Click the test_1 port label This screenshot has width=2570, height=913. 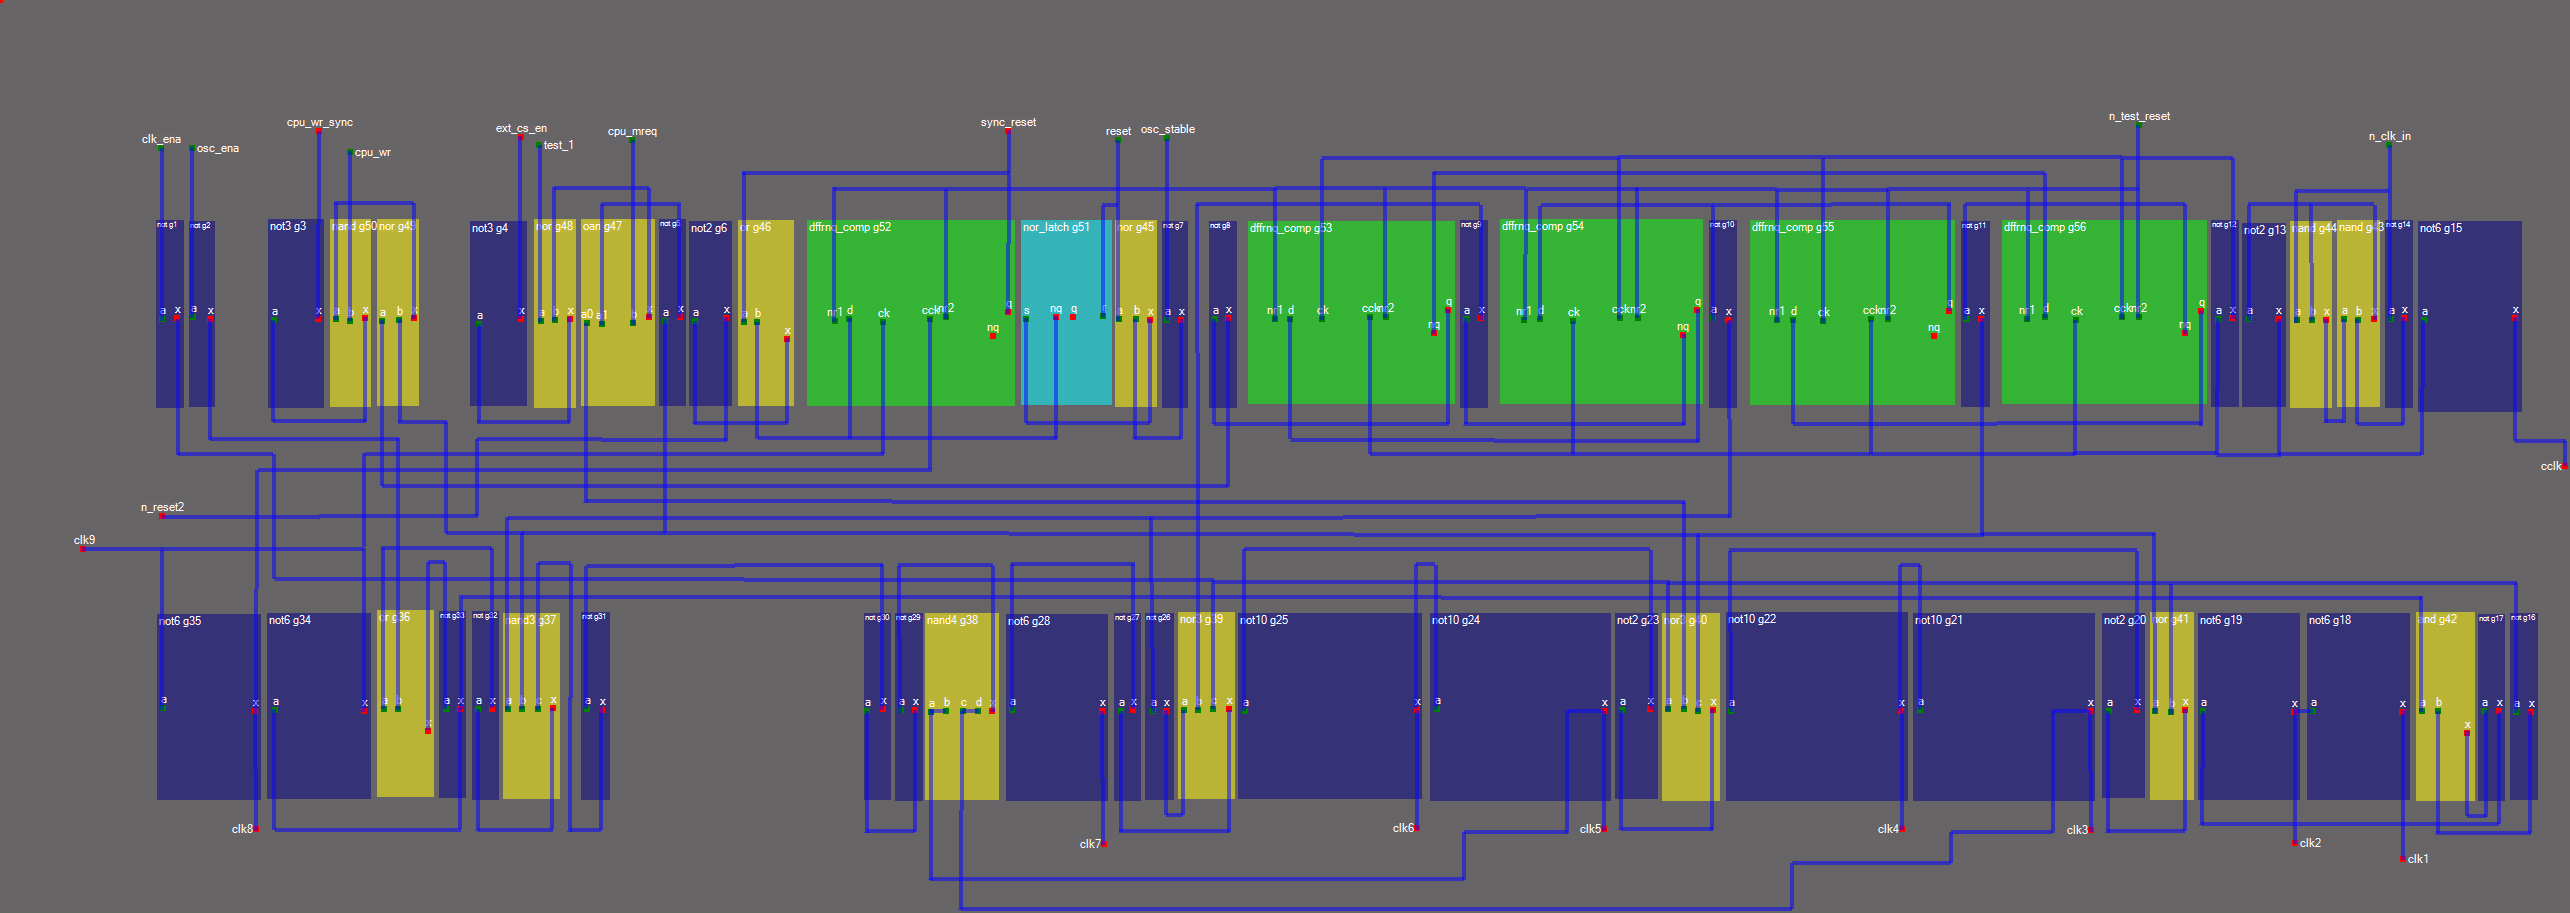point(559,145)
